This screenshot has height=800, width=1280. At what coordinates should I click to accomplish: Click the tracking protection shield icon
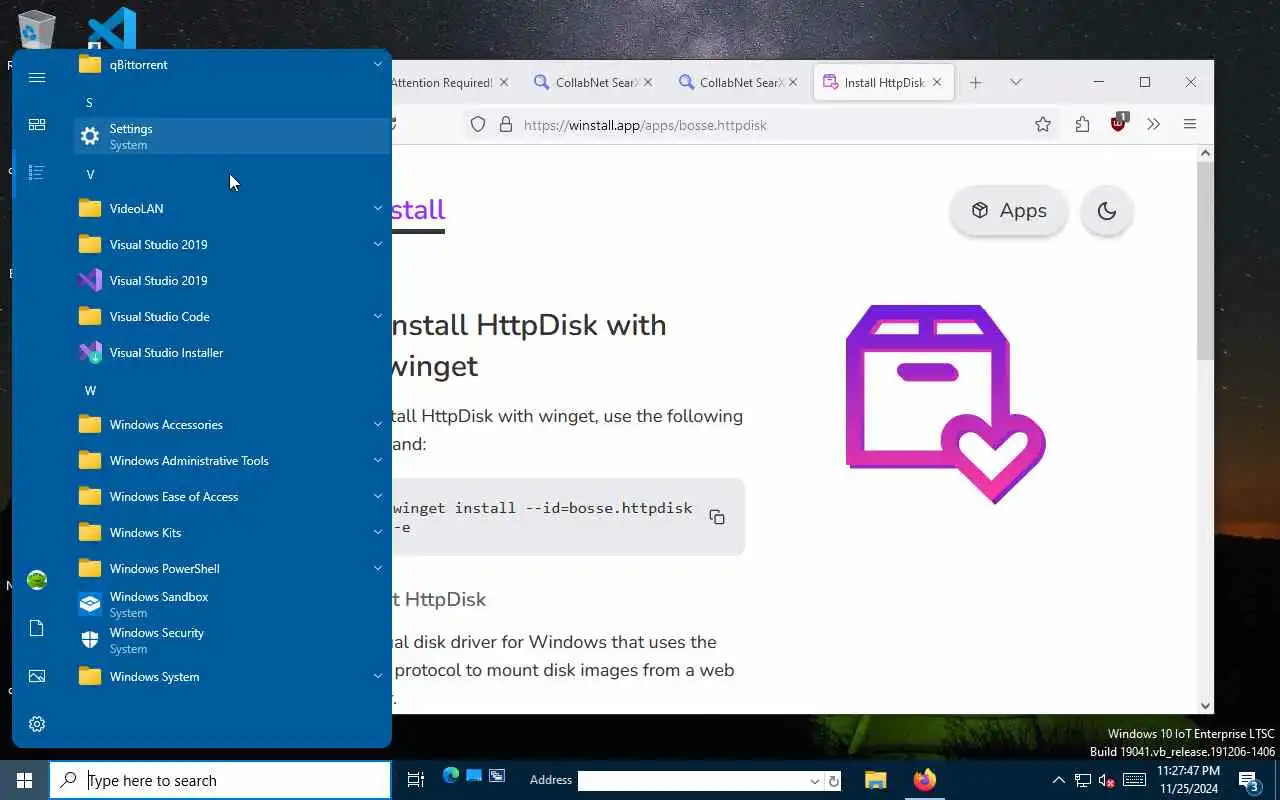[478, 125]
